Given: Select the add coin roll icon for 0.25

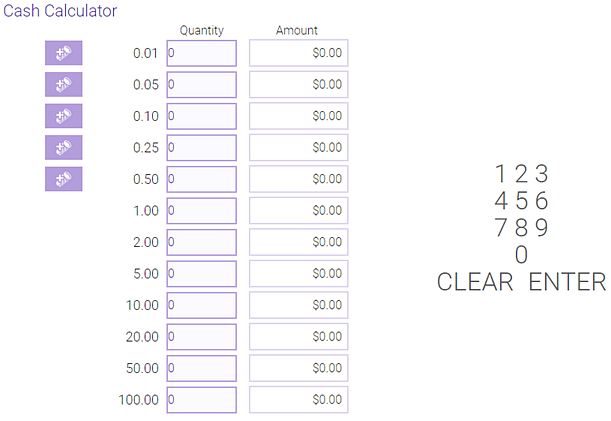Looking at the screenshot, I should point(64,148).
